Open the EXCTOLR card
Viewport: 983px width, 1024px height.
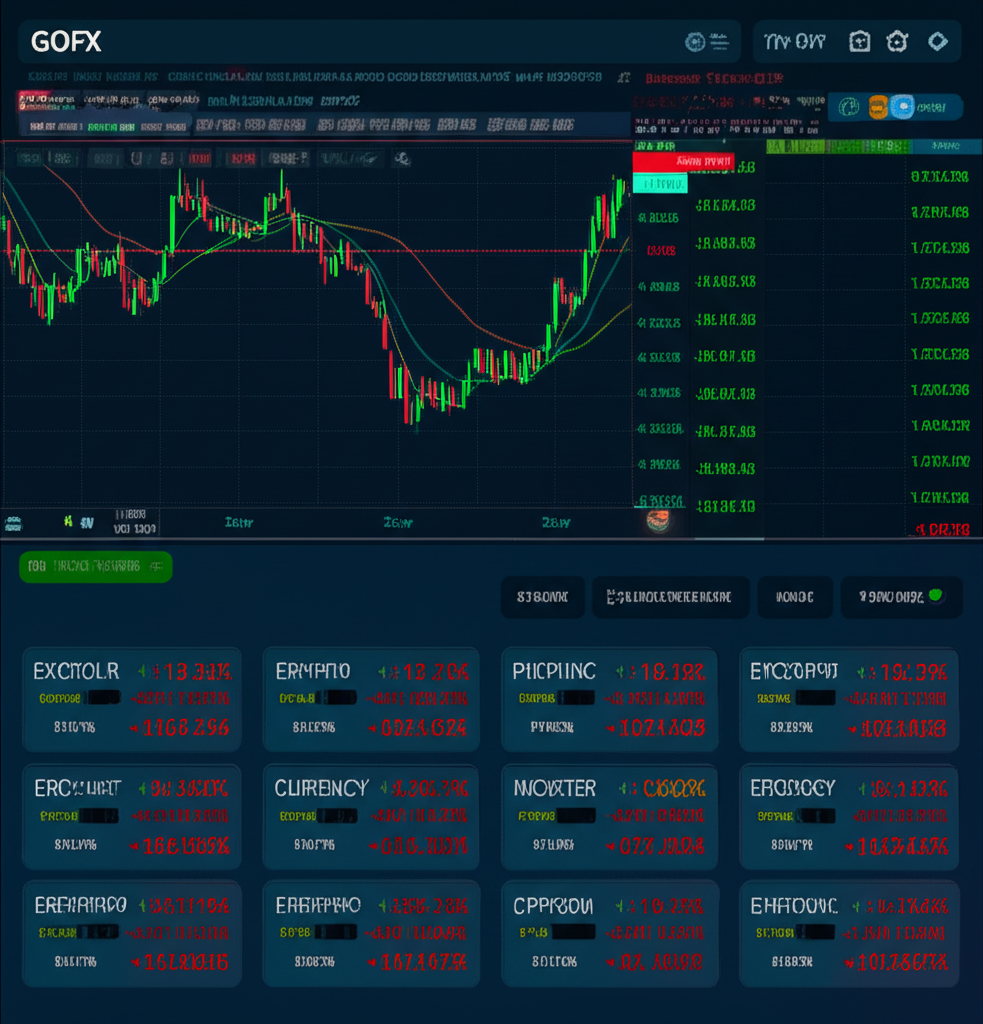pyautogui.click(x=131, y=699)
